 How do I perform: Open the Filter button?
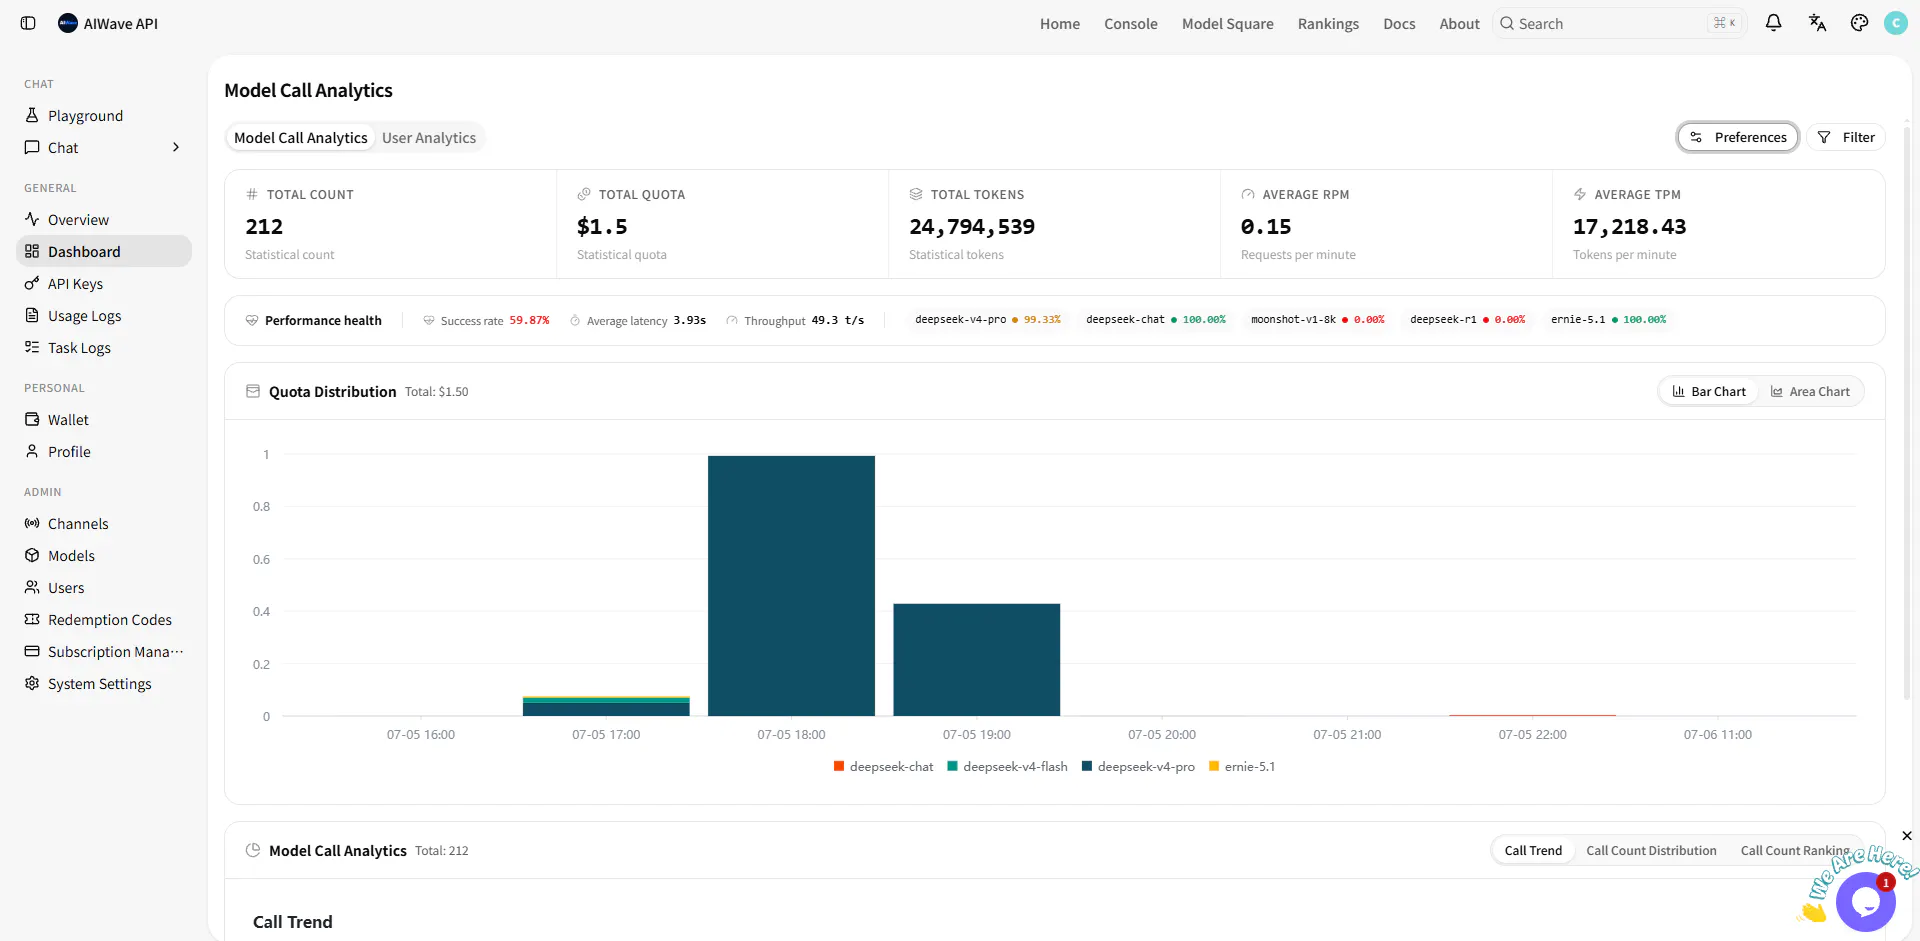1846,137
